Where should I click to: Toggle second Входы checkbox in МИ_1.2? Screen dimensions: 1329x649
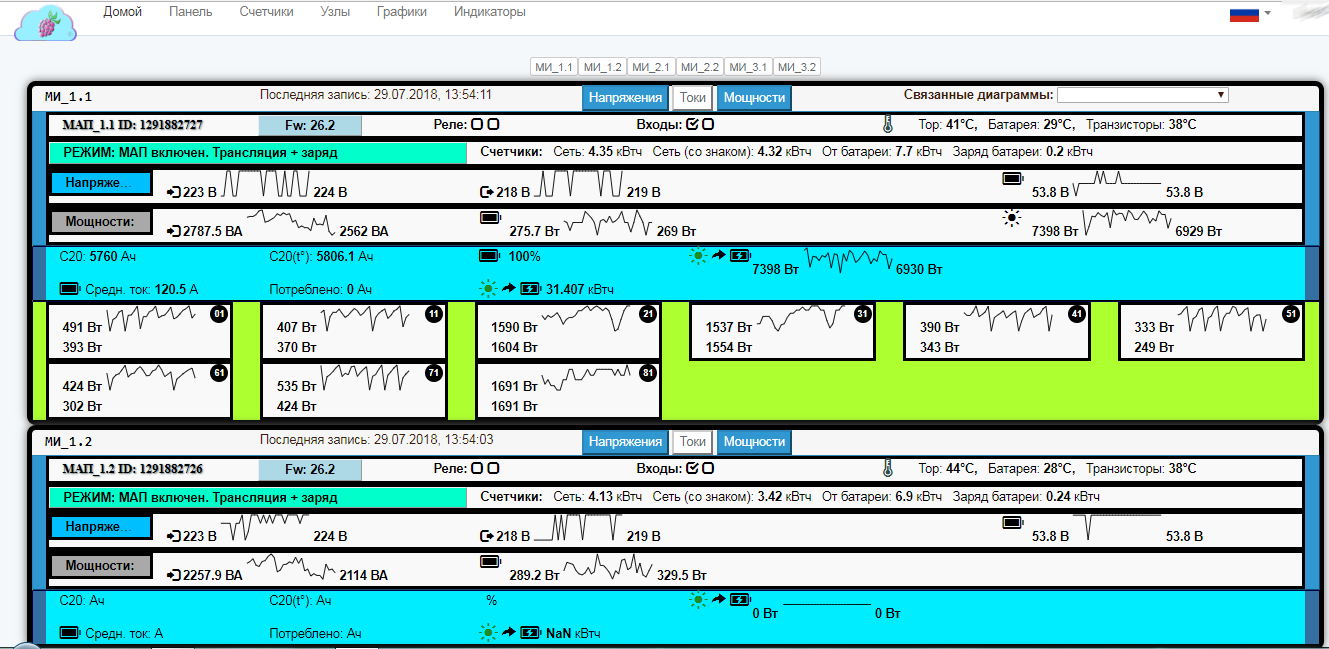[x=708, y=468]
